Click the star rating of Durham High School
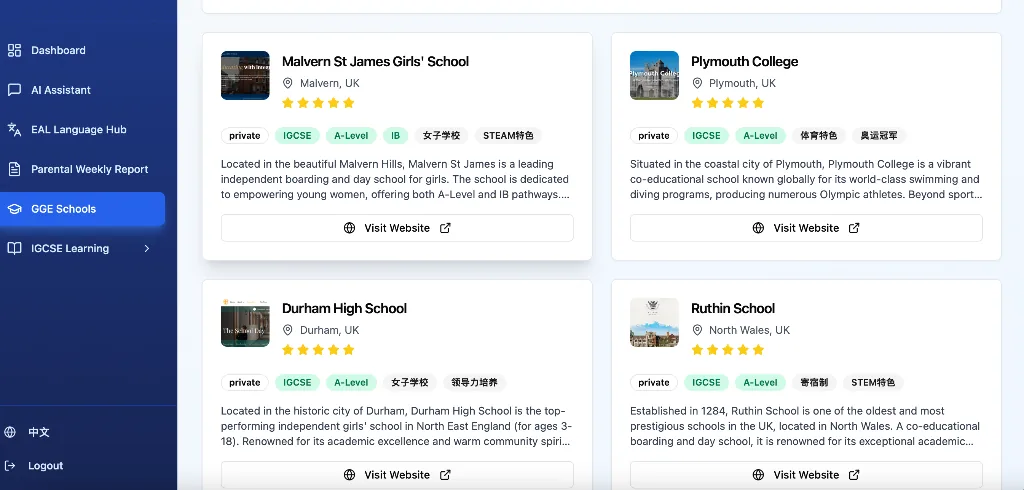This screenshot has height=490, width=1024. click(x=318, y=350)
